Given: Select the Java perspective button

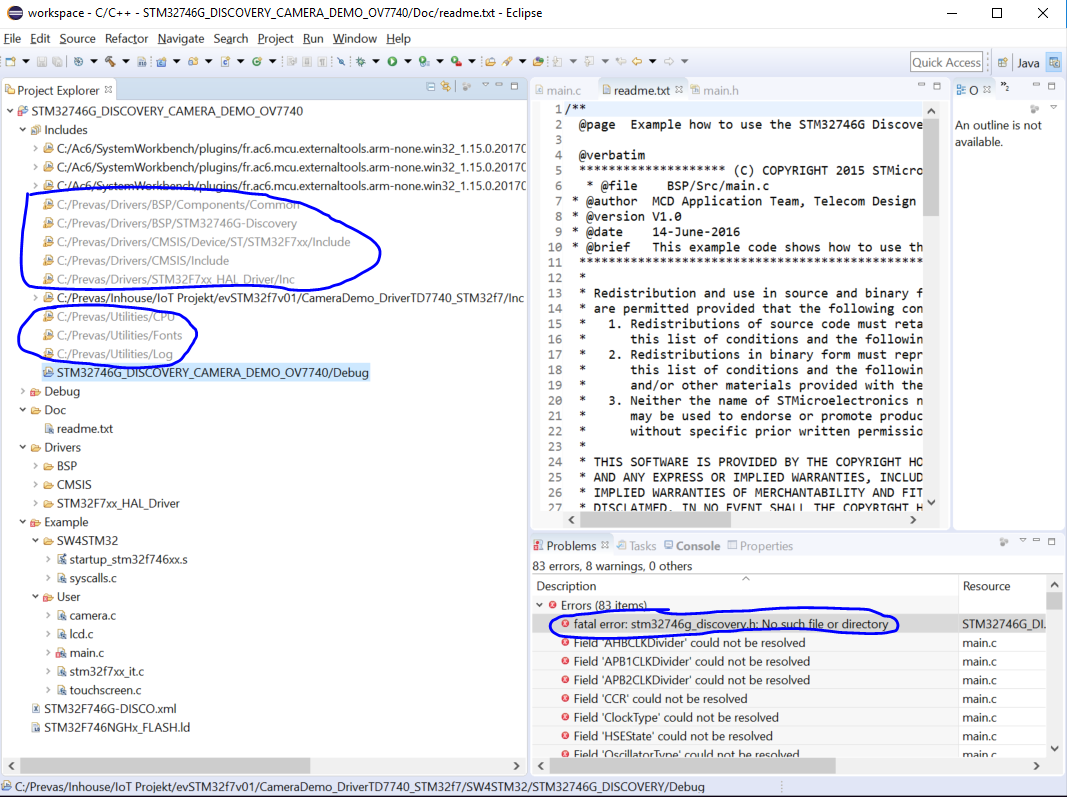Looking at the screenshot, I should (x=1028, y=62).
